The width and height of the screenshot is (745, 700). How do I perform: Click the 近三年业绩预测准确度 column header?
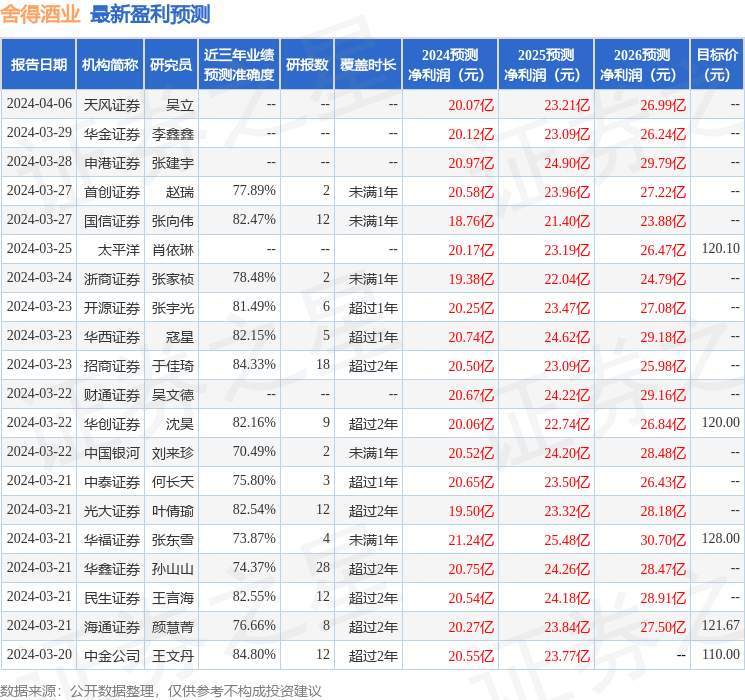pyautogui.click(x=239, y=65)
